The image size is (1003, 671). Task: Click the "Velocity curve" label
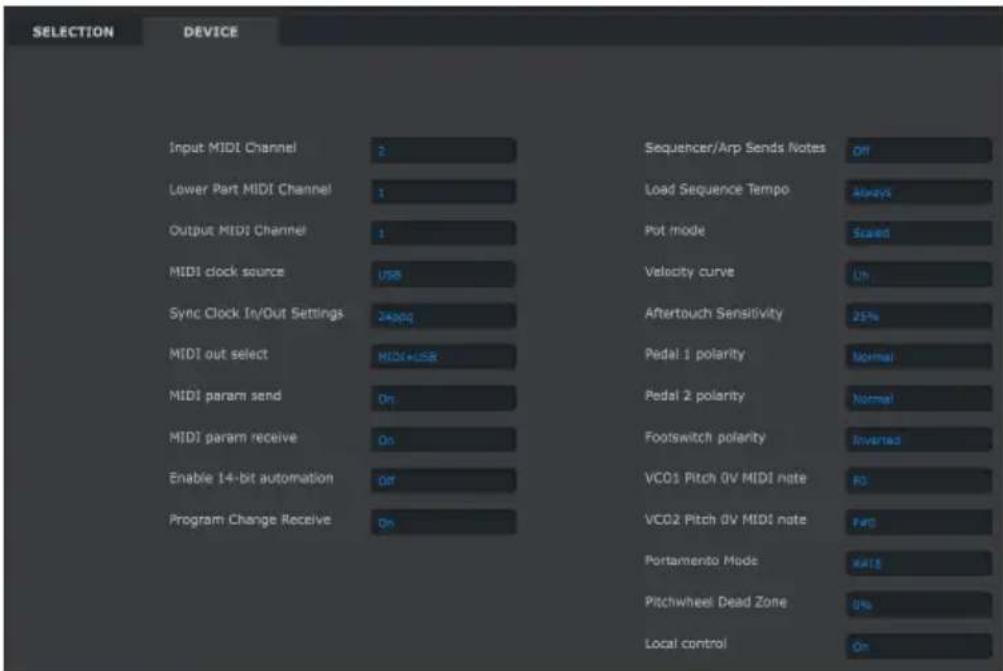[x=690, y=272]
